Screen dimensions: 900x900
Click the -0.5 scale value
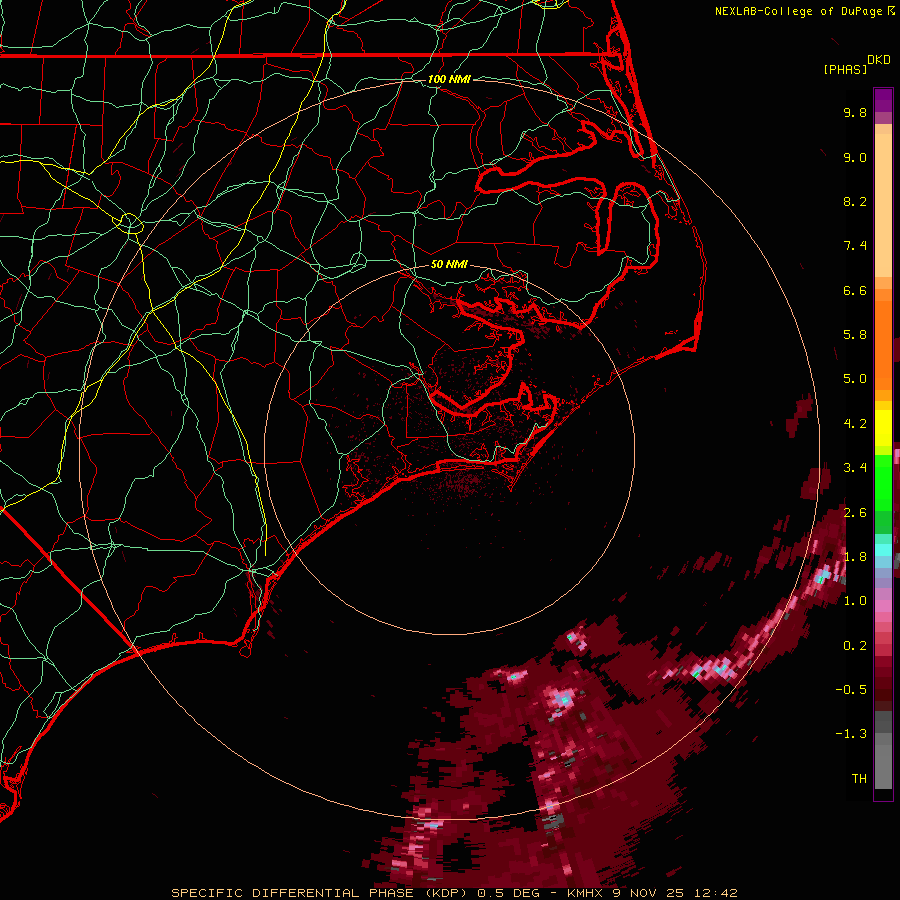(851, 689)
